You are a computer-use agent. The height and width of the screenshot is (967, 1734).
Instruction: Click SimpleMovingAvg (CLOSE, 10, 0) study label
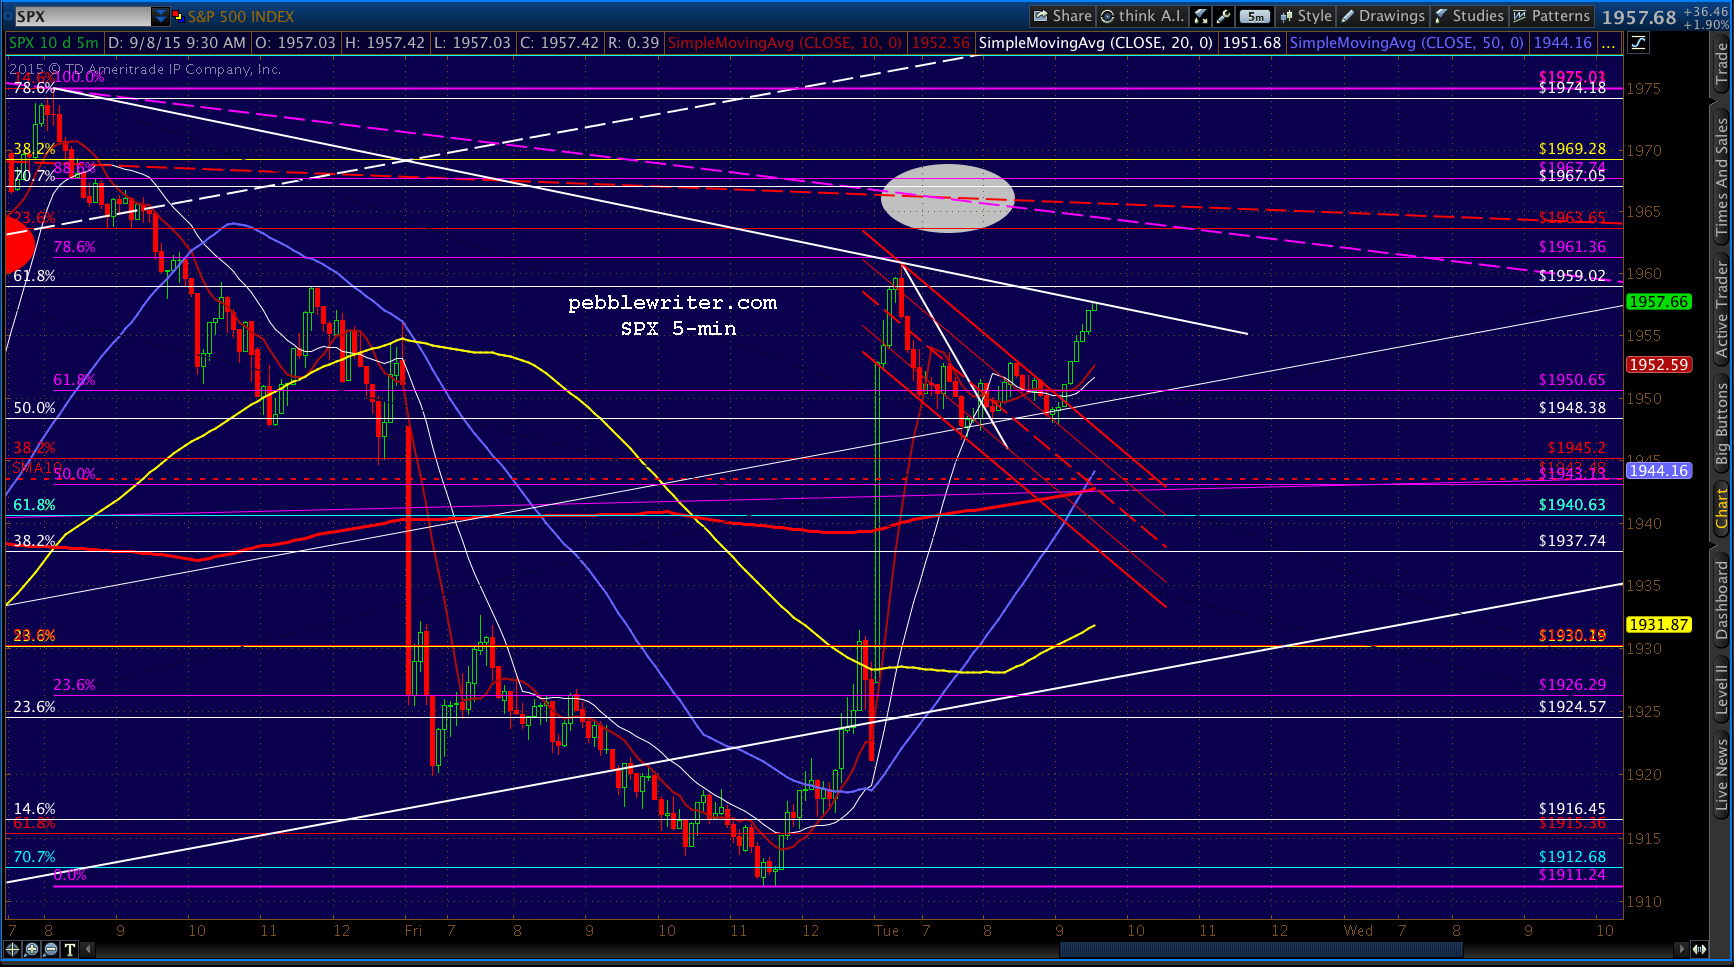pos(785,43)
